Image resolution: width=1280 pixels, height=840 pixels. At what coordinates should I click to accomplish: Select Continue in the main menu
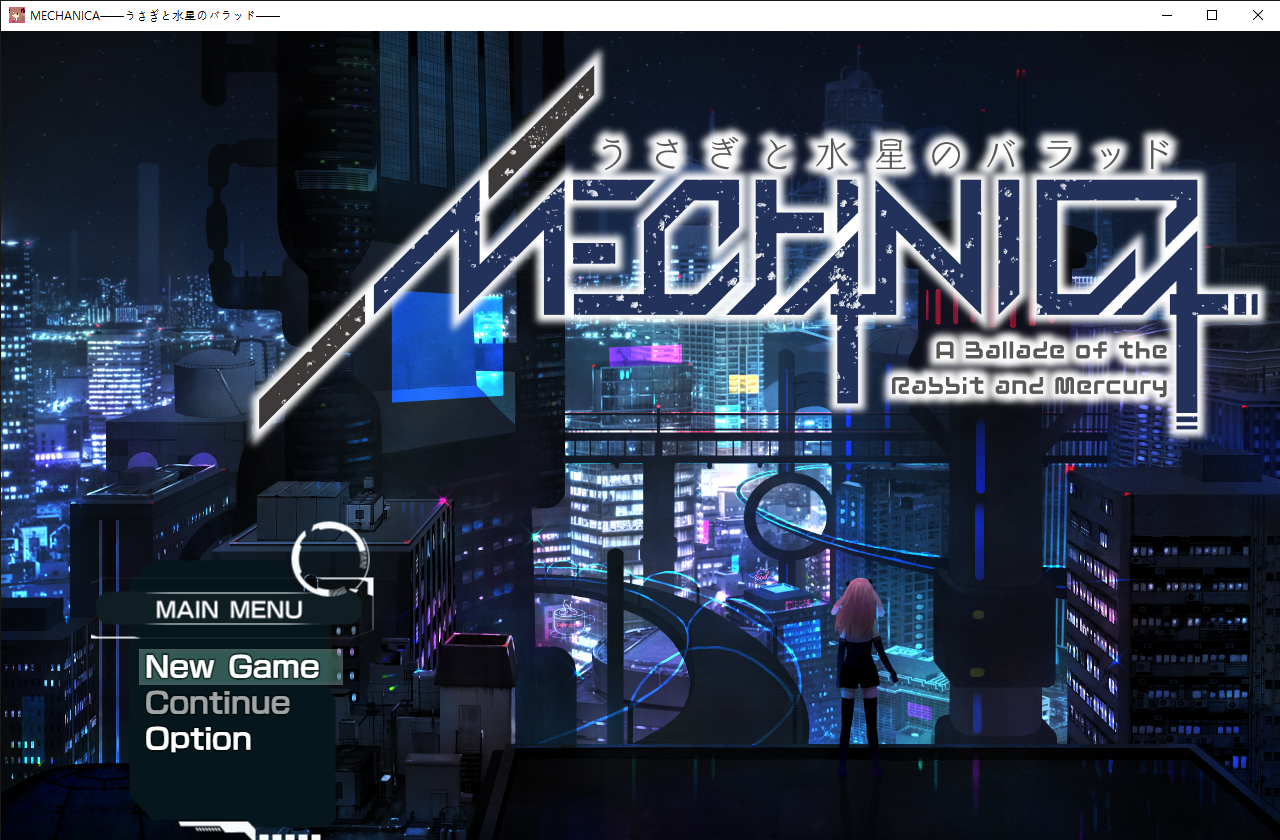point(218,703)
